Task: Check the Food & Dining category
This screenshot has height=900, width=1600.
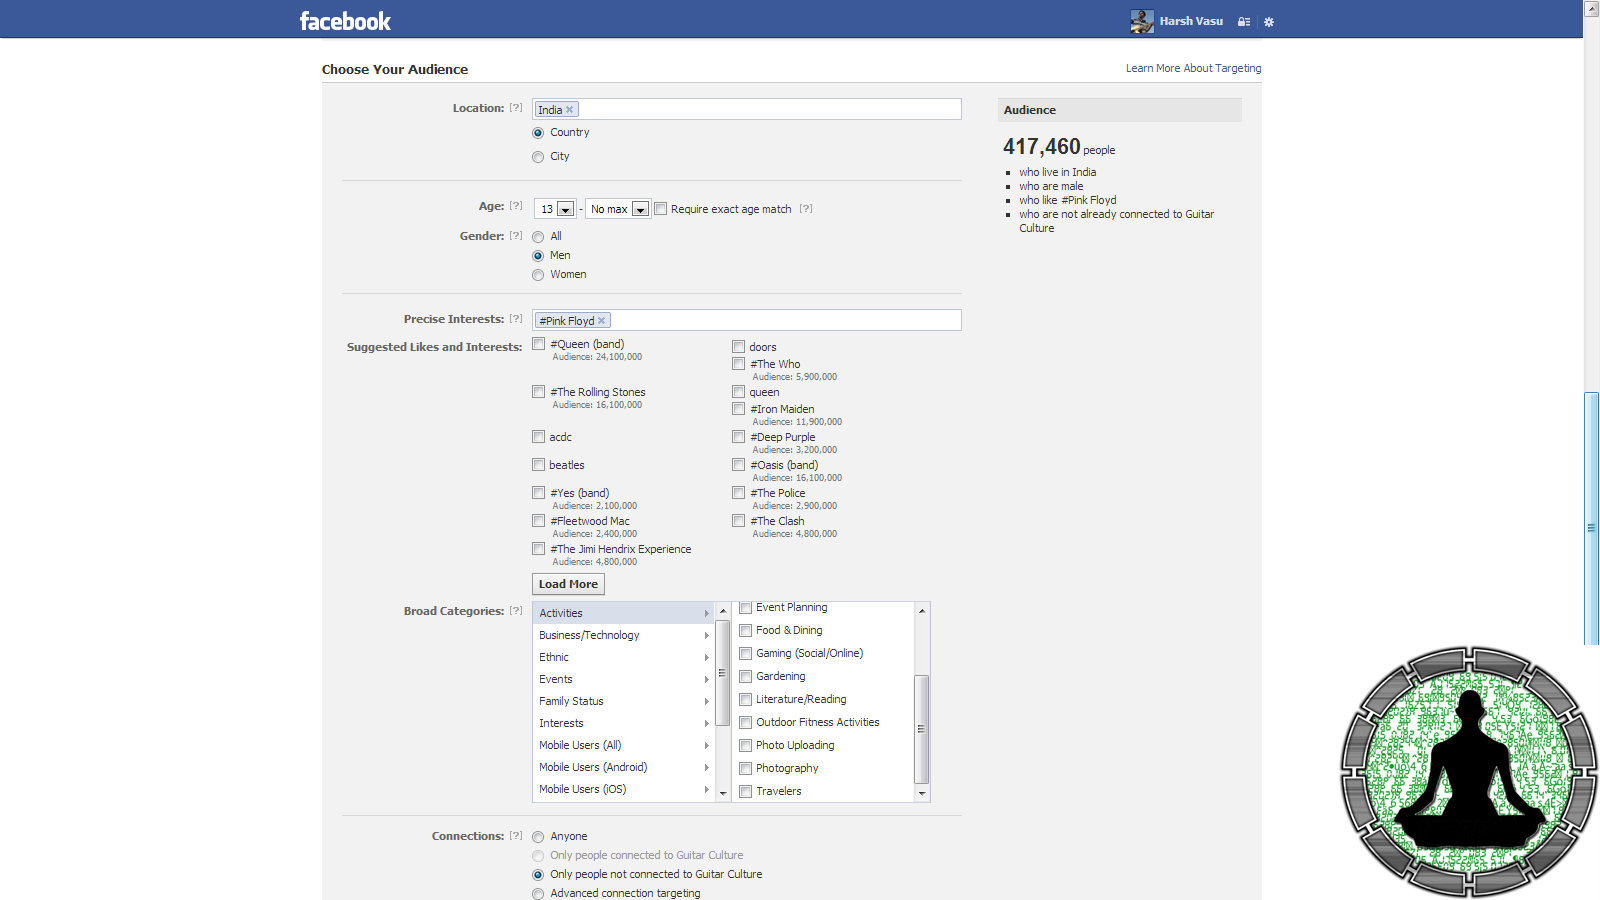Action: (x=746, y=631)
